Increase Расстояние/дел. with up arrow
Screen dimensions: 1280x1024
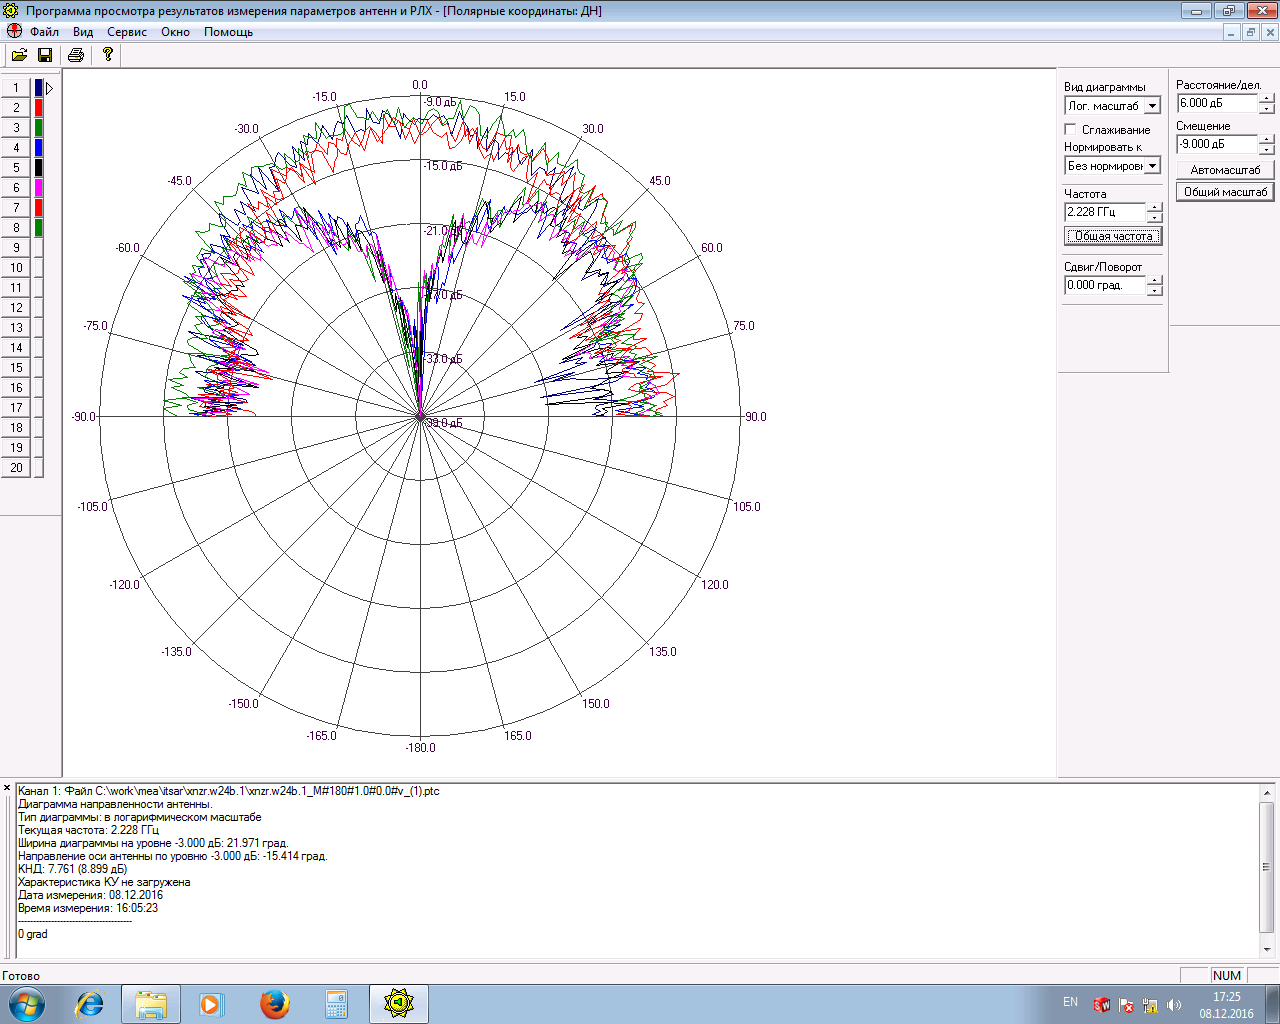[x=1267, y=99]
